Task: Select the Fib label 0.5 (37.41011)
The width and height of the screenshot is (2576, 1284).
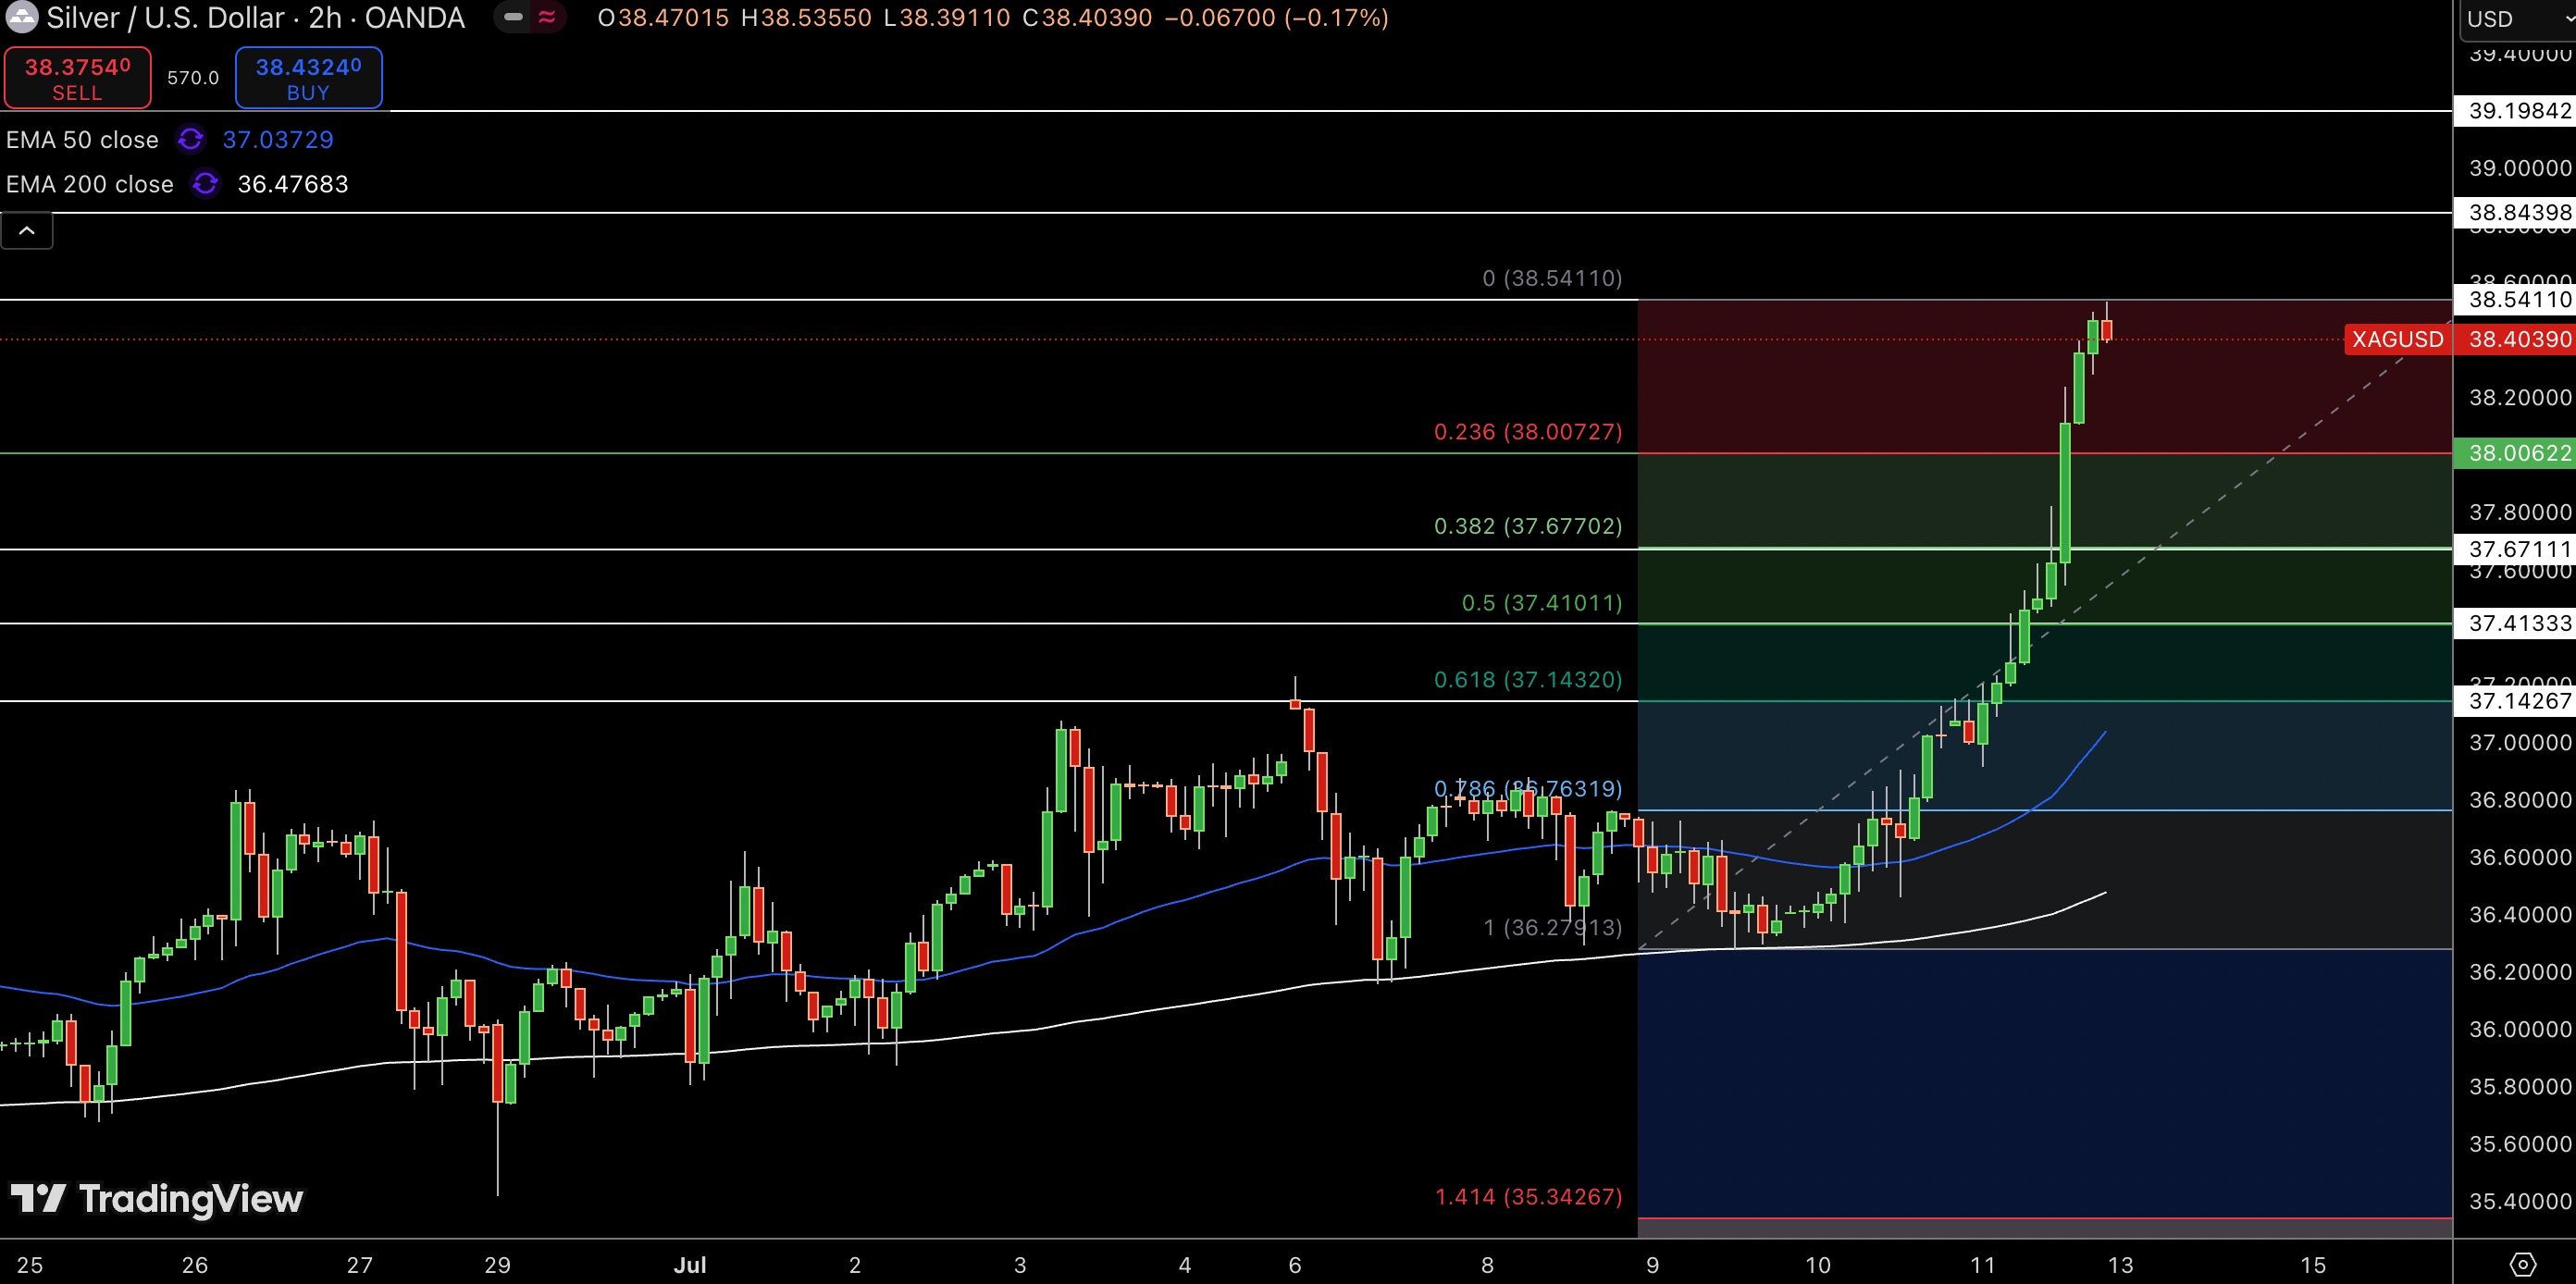Action: pos(1542,603)
